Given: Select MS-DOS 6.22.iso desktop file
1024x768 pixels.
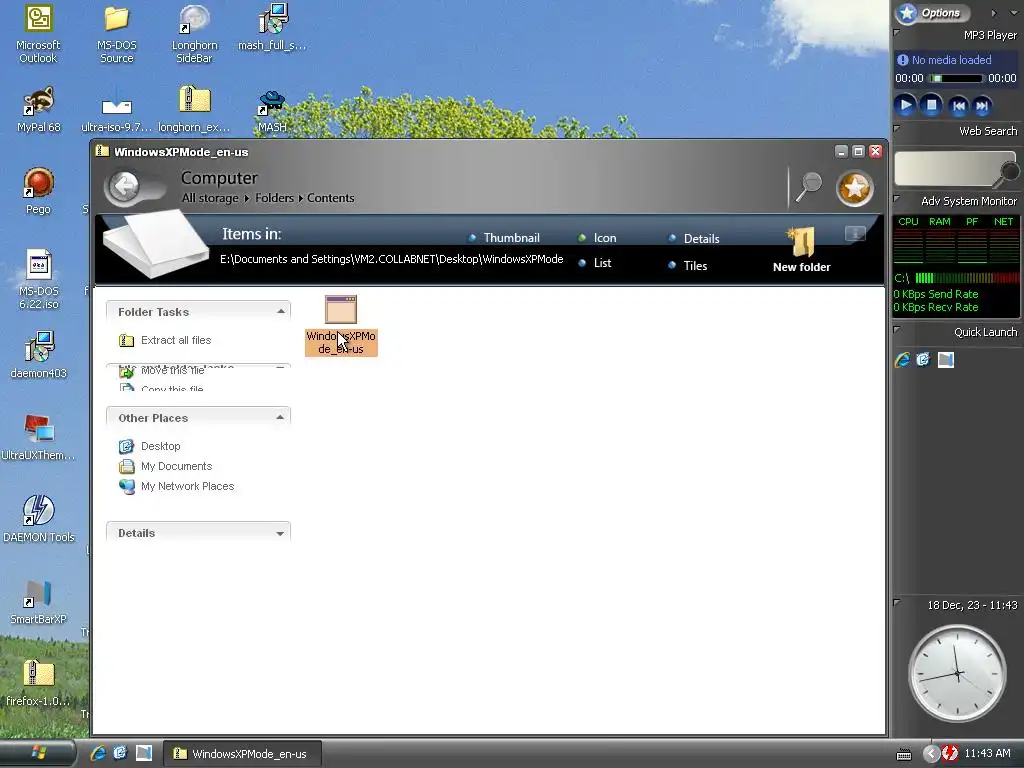Looking at the screenshot, I should coord(39,280).
